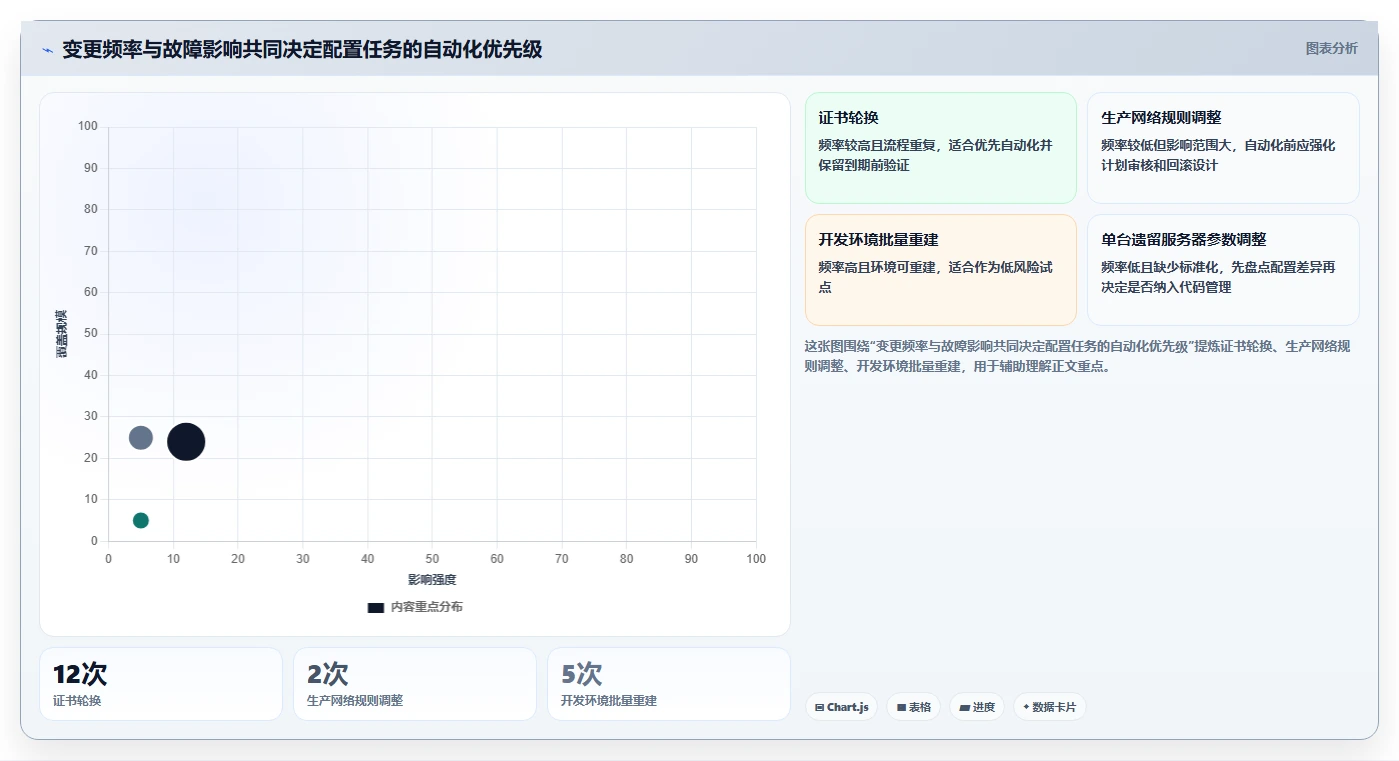Click the gray-blue bubble on the chart

141,438
